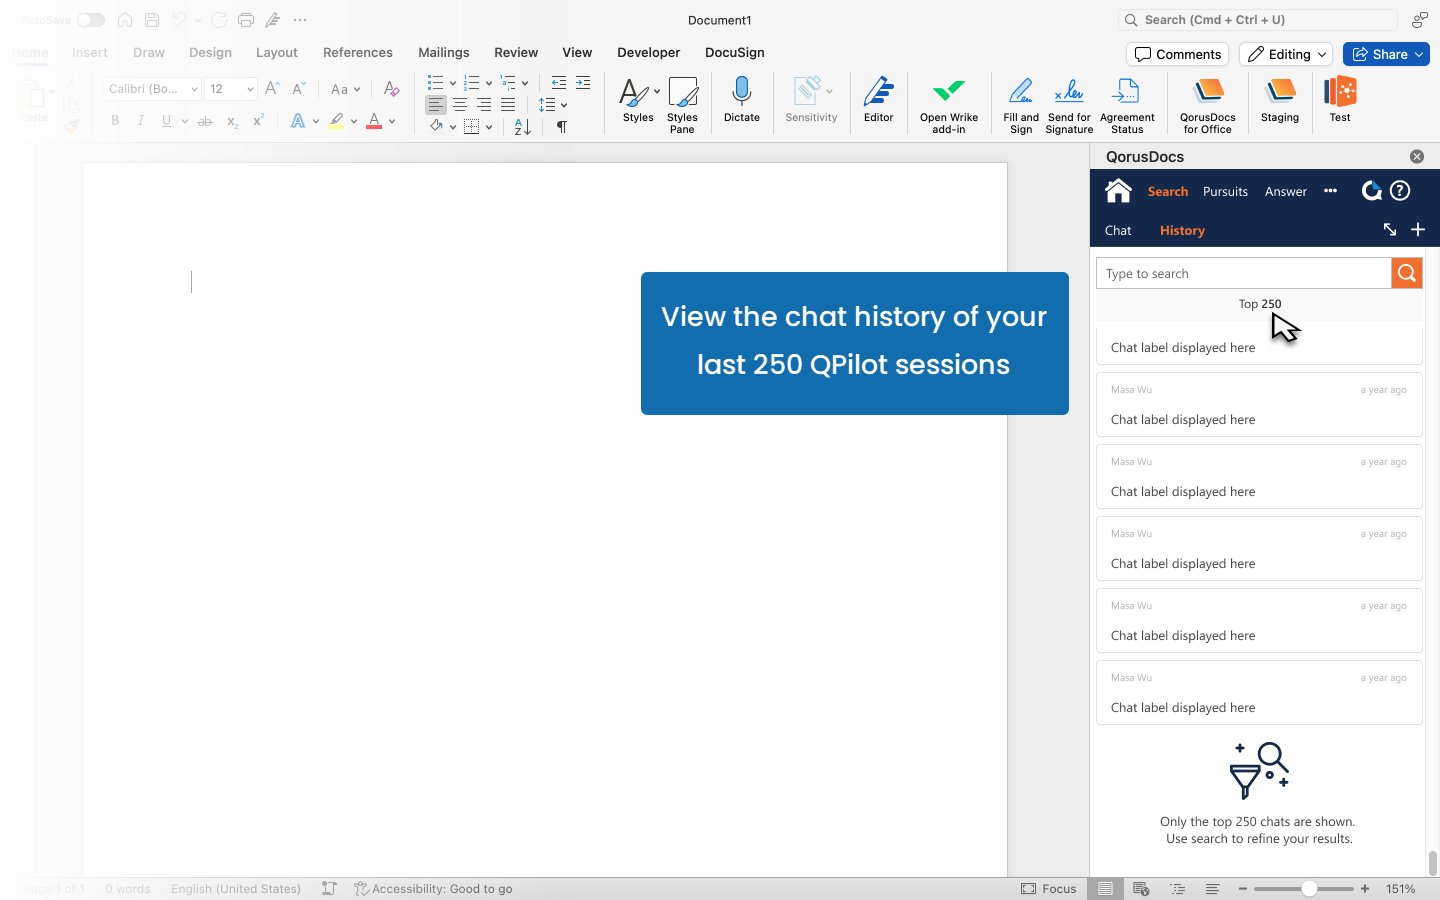1440x900 pixels.
Task: Clear all formatting
Action: coord(391,89)
